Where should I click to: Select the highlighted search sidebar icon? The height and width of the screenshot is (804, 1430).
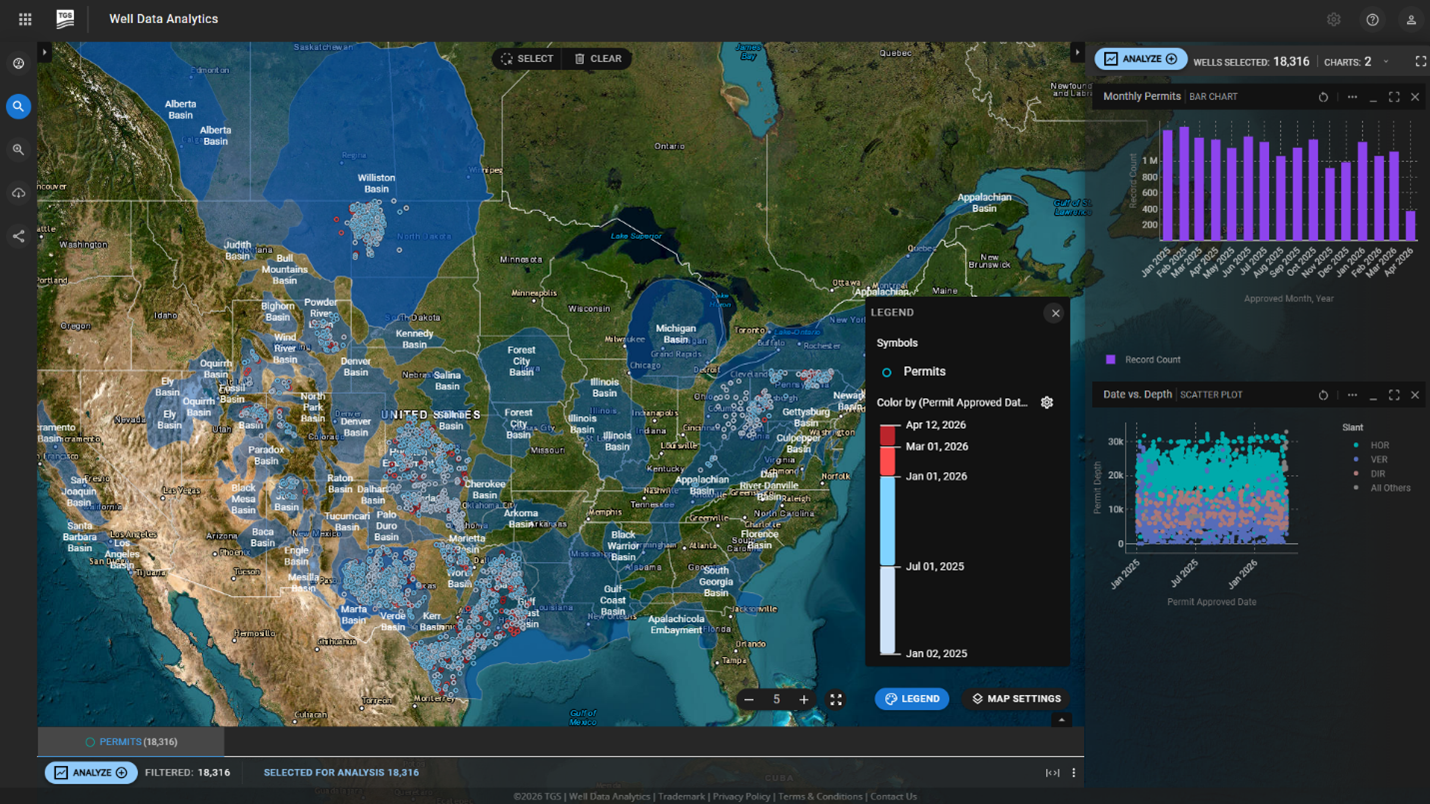coord(18,106)
